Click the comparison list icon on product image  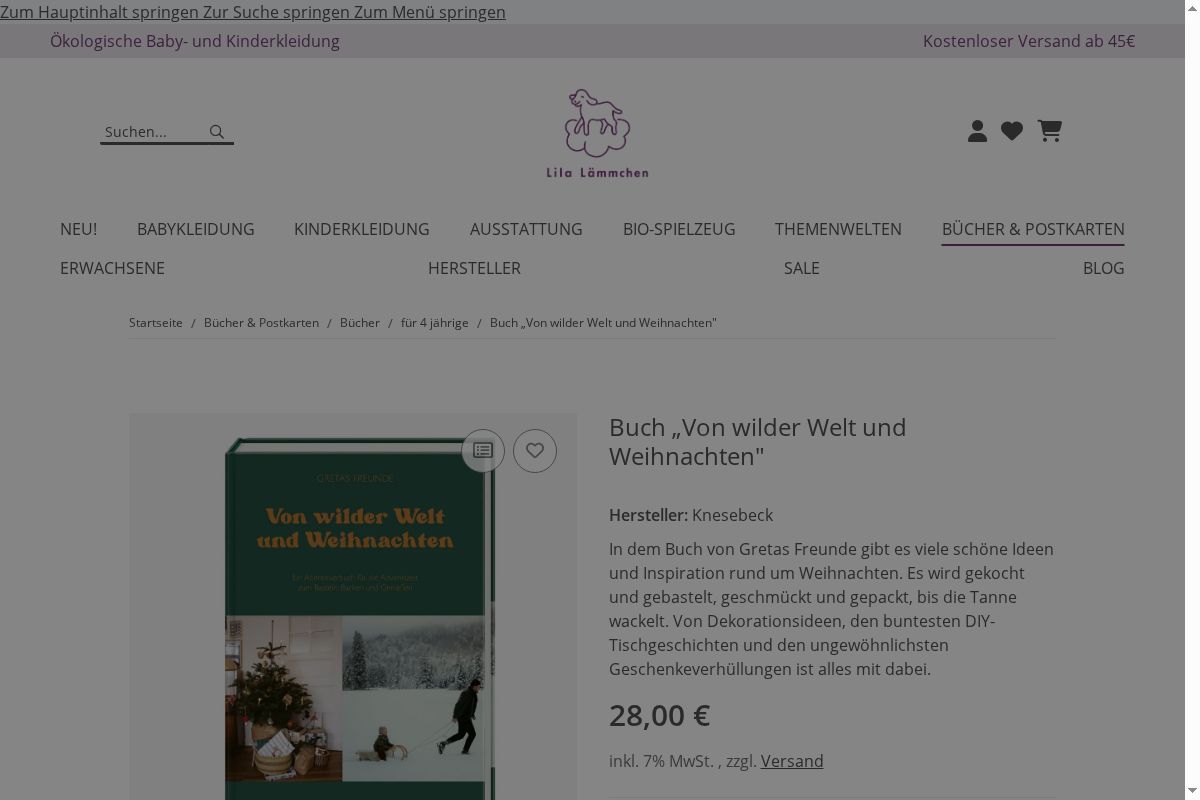tap(483, 451)
